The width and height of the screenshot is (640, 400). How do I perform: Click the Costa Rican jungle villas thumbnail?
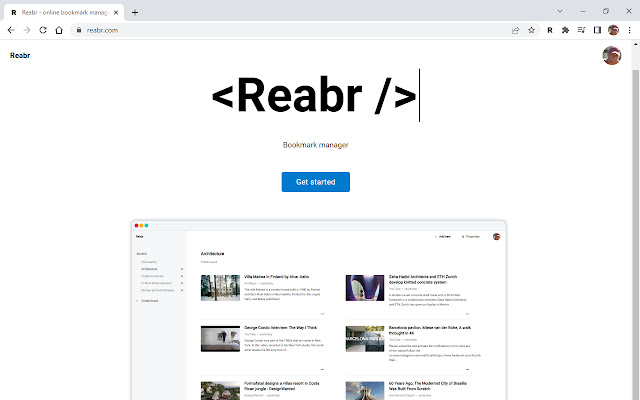pos(220,391)
